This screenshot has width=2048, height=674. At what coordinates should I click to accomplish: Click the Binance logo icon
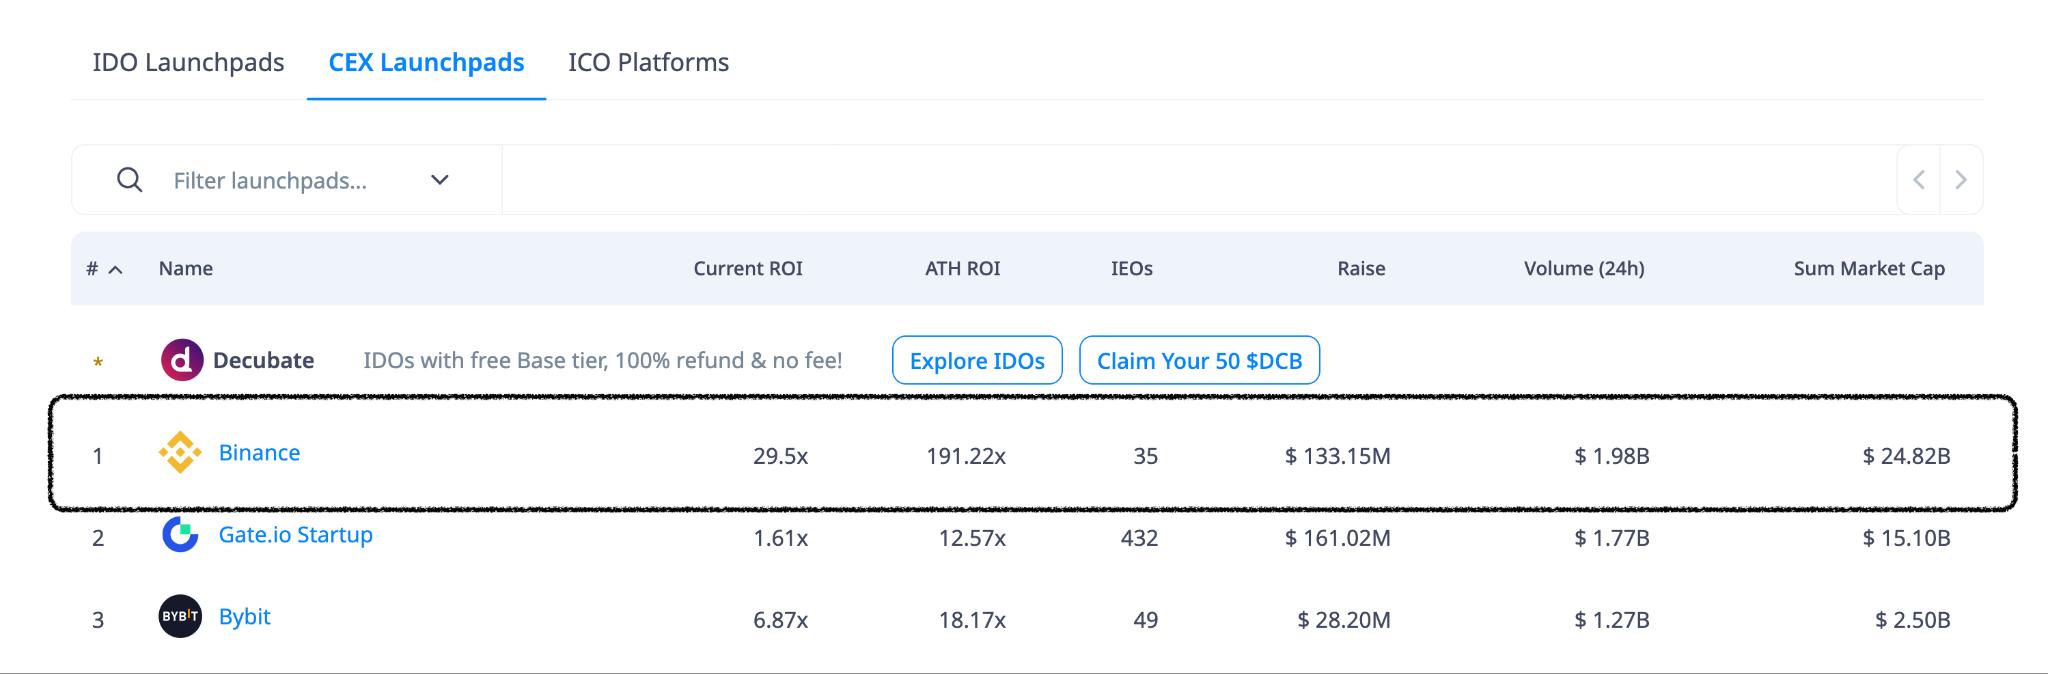pos(180,453)
